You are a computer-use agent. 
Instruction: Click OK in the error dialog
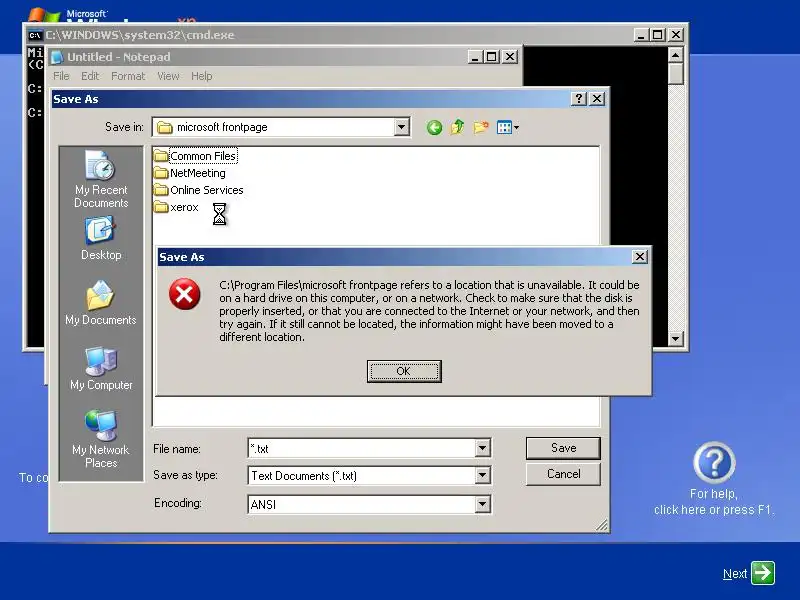coord(404,371)
